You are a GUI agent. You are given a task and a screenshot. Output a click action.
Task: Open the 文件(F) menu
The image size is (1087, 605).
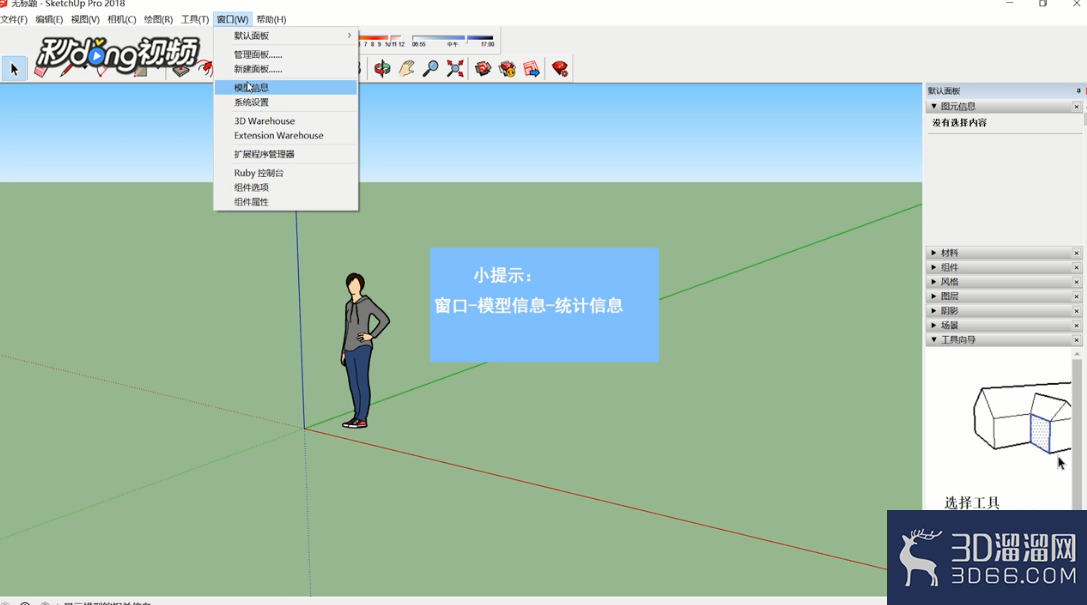coord(14,19)
